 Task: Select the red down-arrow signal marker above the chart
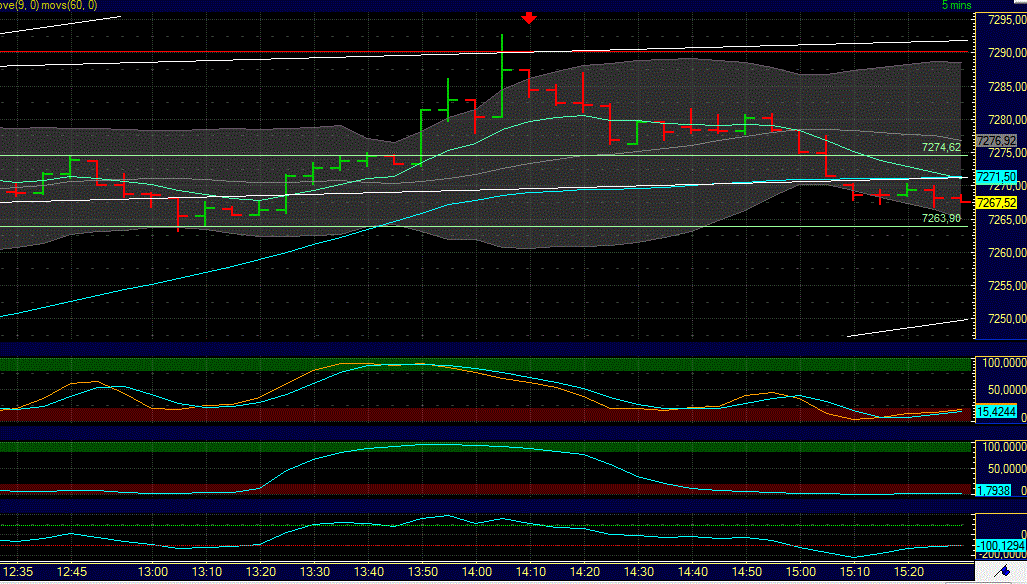(x=529, y=17)
